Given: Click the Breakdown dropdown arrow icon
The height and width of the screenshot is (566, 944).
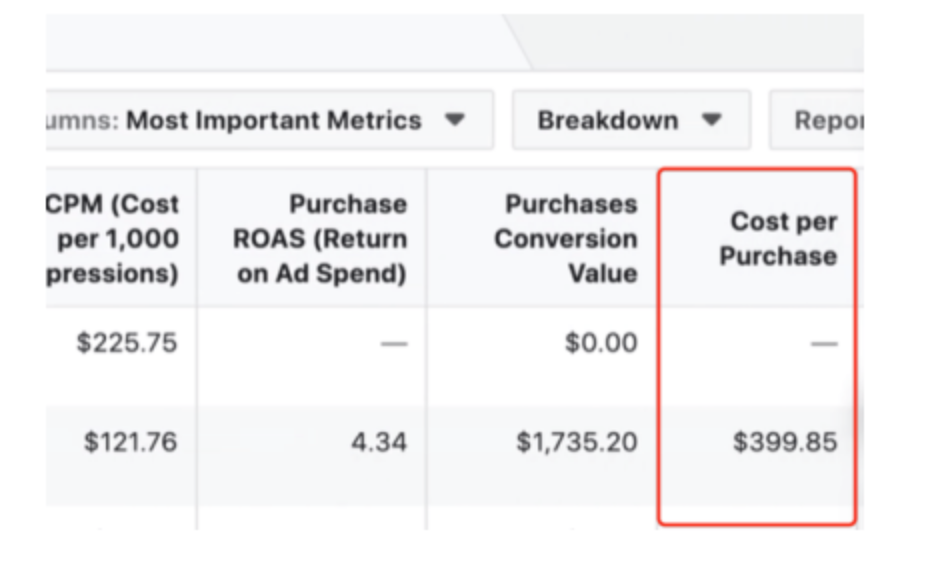Looking at the screenshot, I should 711,120.
